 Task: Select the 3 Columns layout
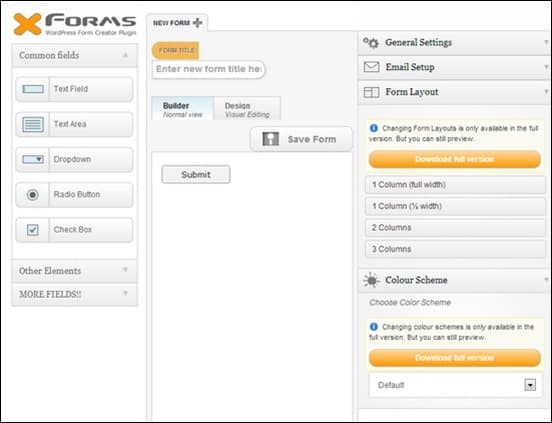pos(455,249)
